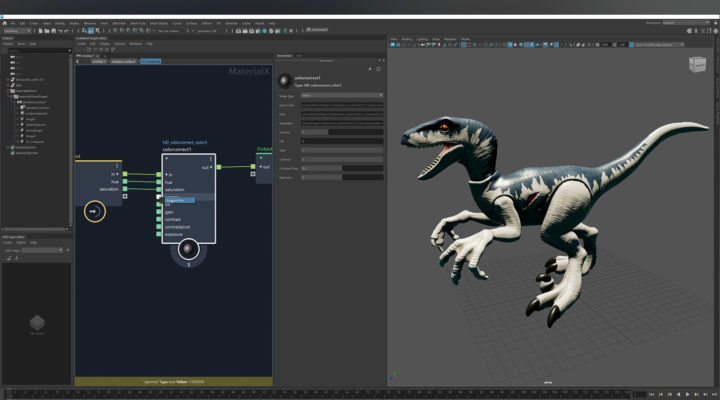Open the Windows menu in main menu bar
The image size is (720, 400).
(90, 23)
